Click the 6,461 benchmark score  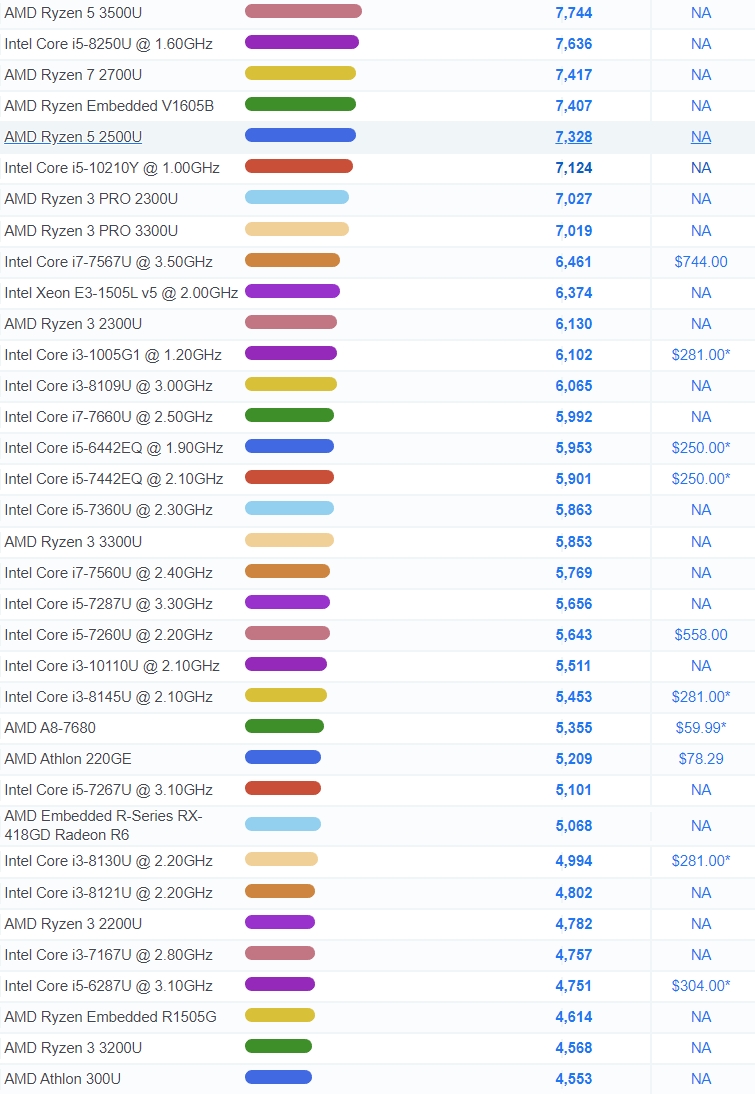click(574, 262)
